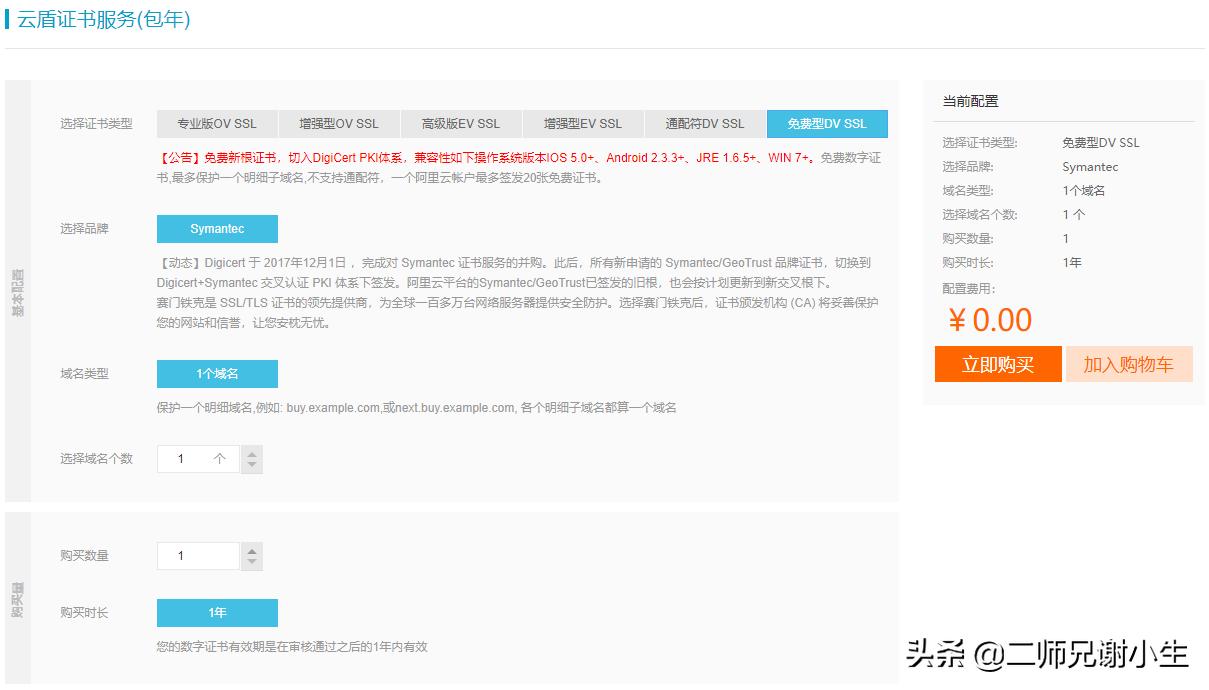Select the 1个域名 domain type option

coord(217,374)
